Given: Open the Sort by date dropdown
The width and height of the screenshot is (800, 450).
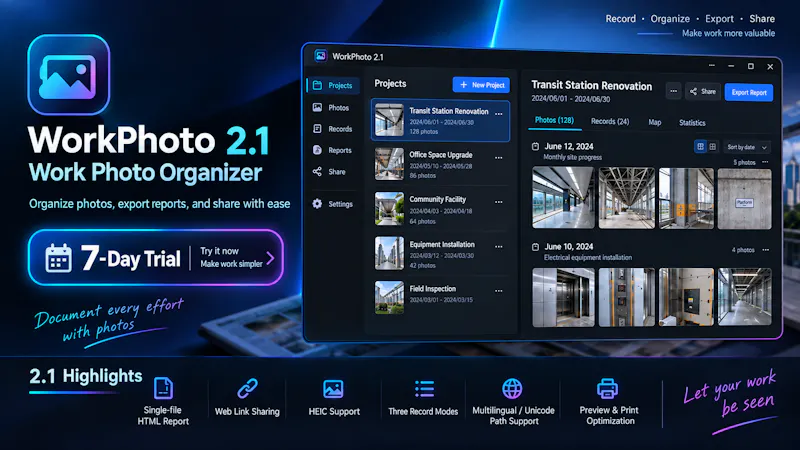Looking at the screenshot, I should [747, 147].
